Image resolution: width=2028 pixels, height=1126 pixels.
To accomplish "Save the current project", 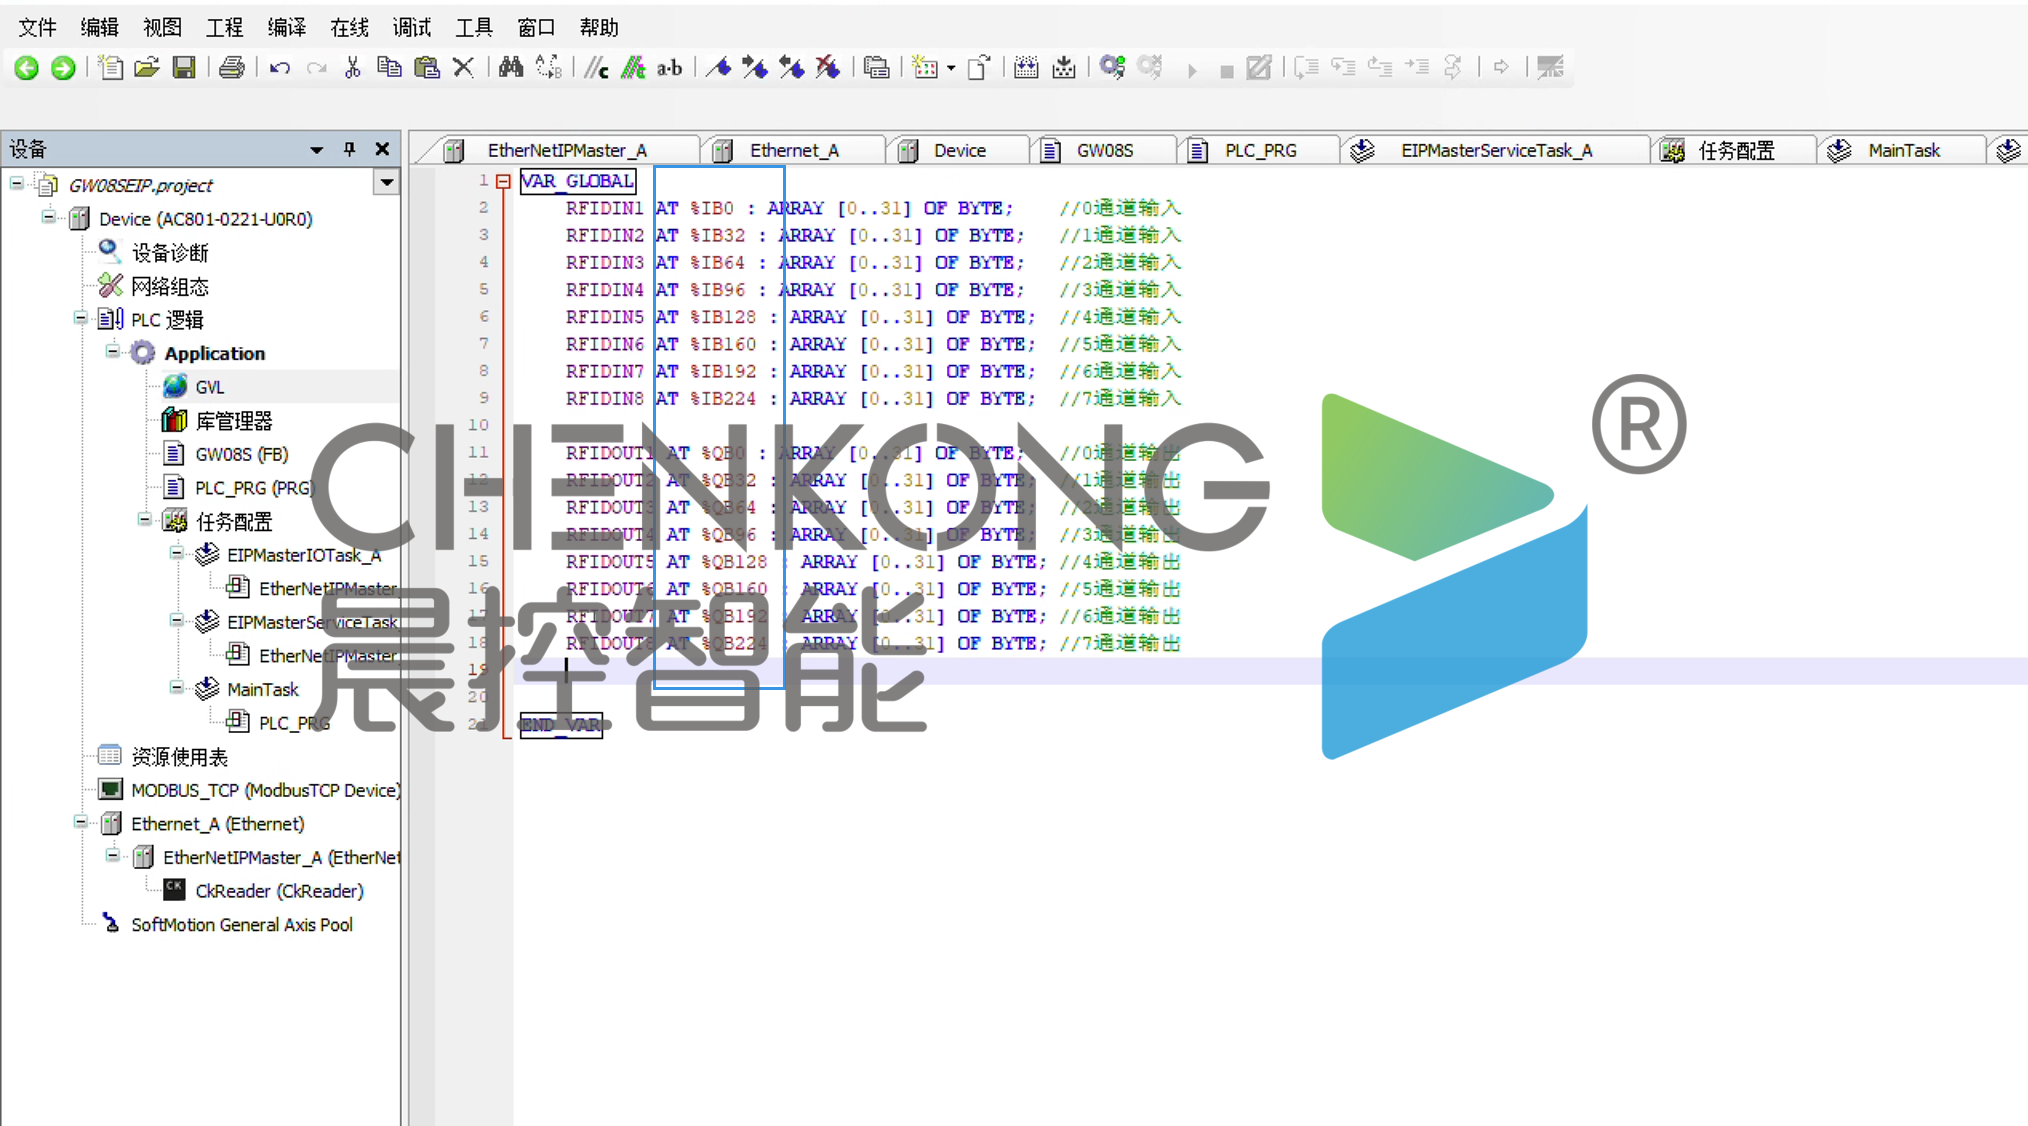I will click(184, 67).
